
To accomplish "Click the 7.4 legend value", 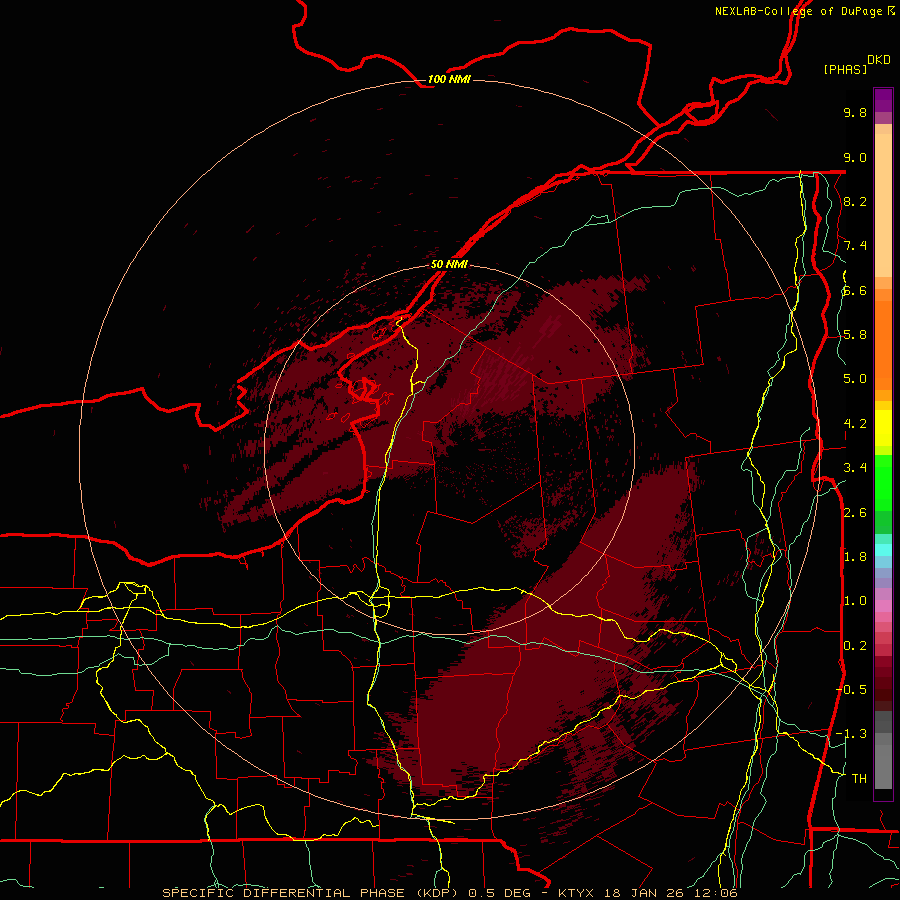I will 855,246.
